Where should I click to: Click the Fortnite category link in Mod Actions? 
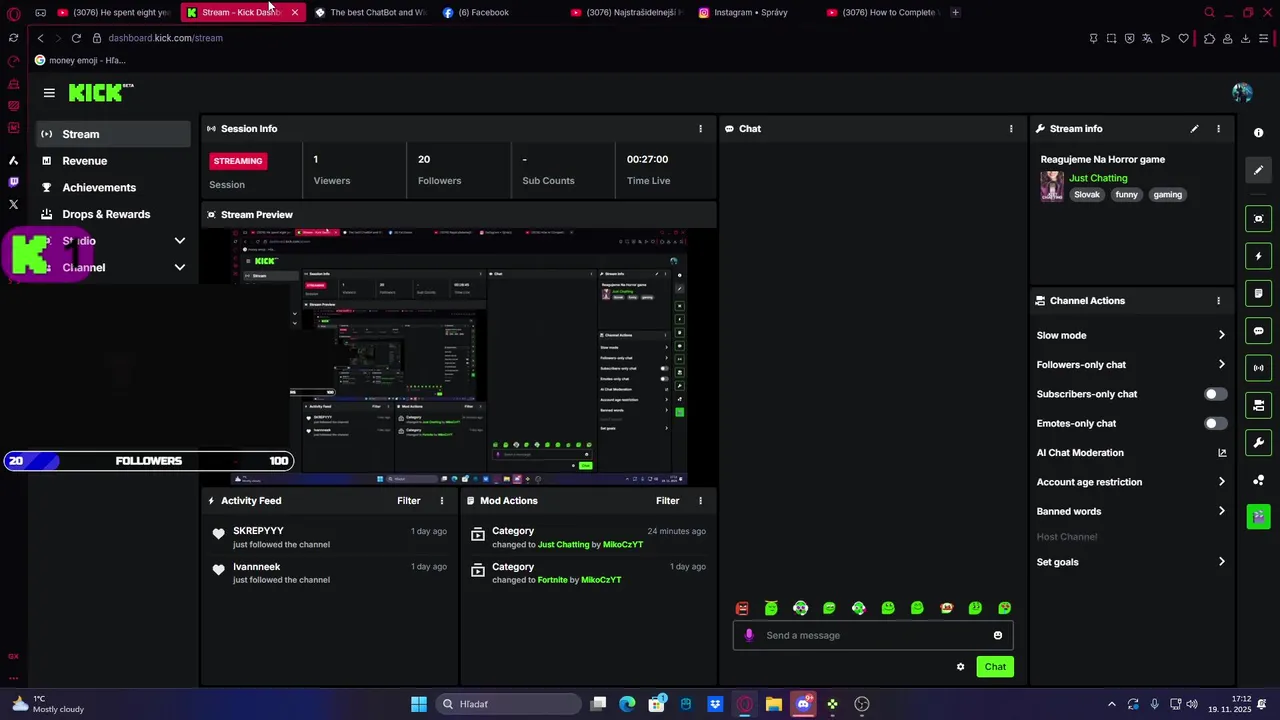pos(552,580)
